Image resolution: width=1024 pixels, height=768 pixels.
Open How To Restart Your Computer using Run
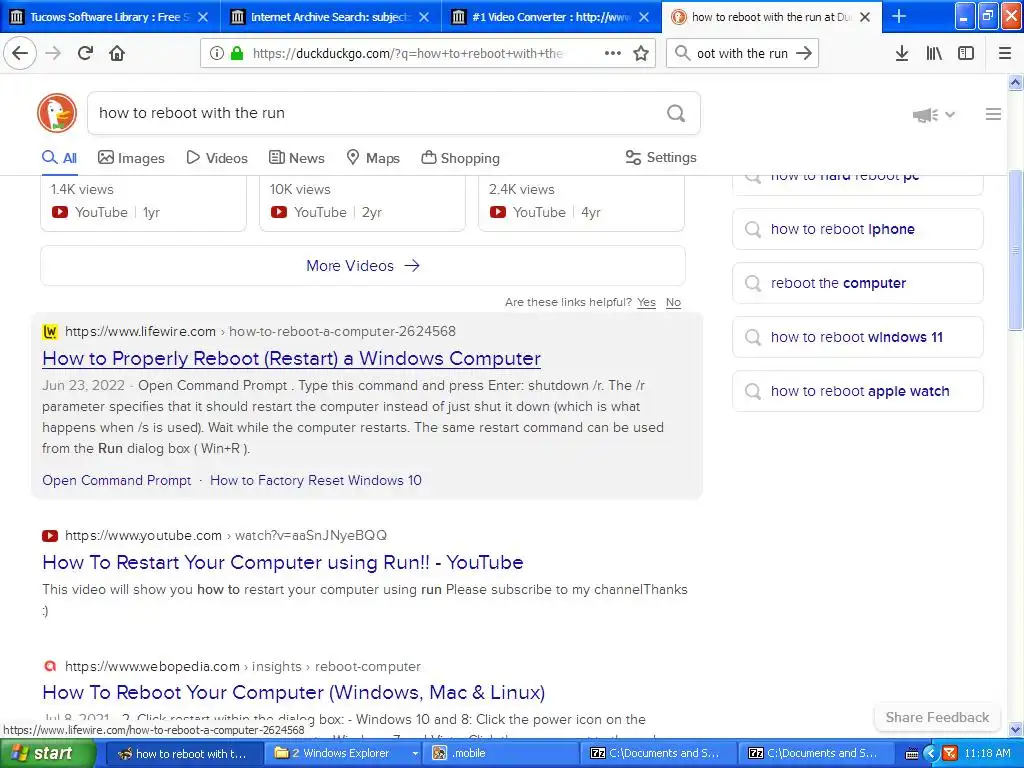[x=283, y=562]
